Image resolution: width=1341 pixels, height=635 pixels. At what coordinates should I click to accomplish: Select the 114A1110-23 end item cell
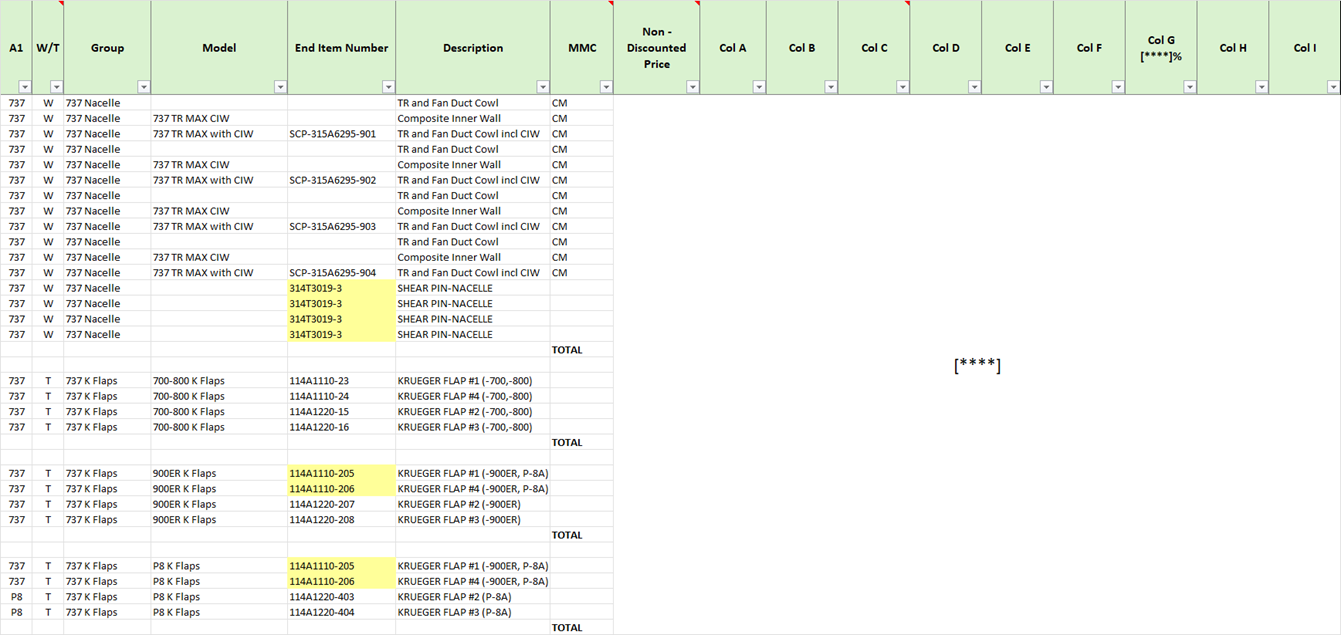[322, 381]
